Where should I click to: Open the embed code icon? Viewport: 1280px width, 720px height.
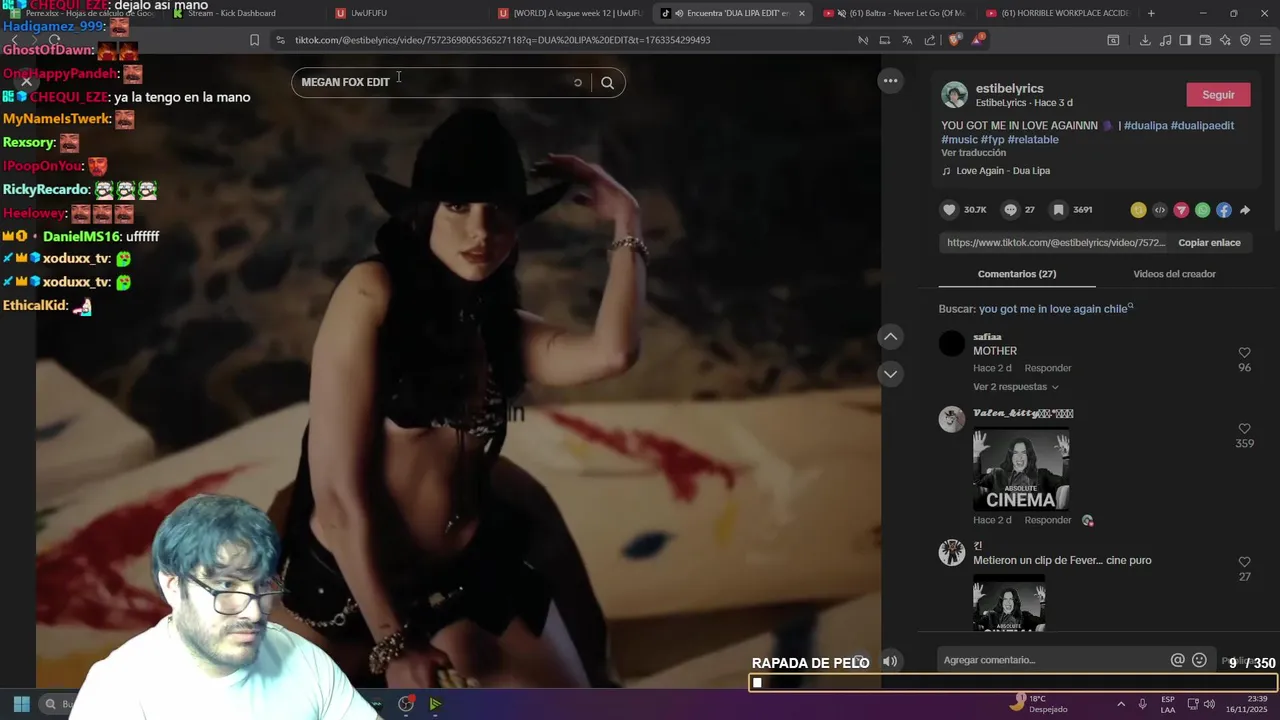(1160, 210)
